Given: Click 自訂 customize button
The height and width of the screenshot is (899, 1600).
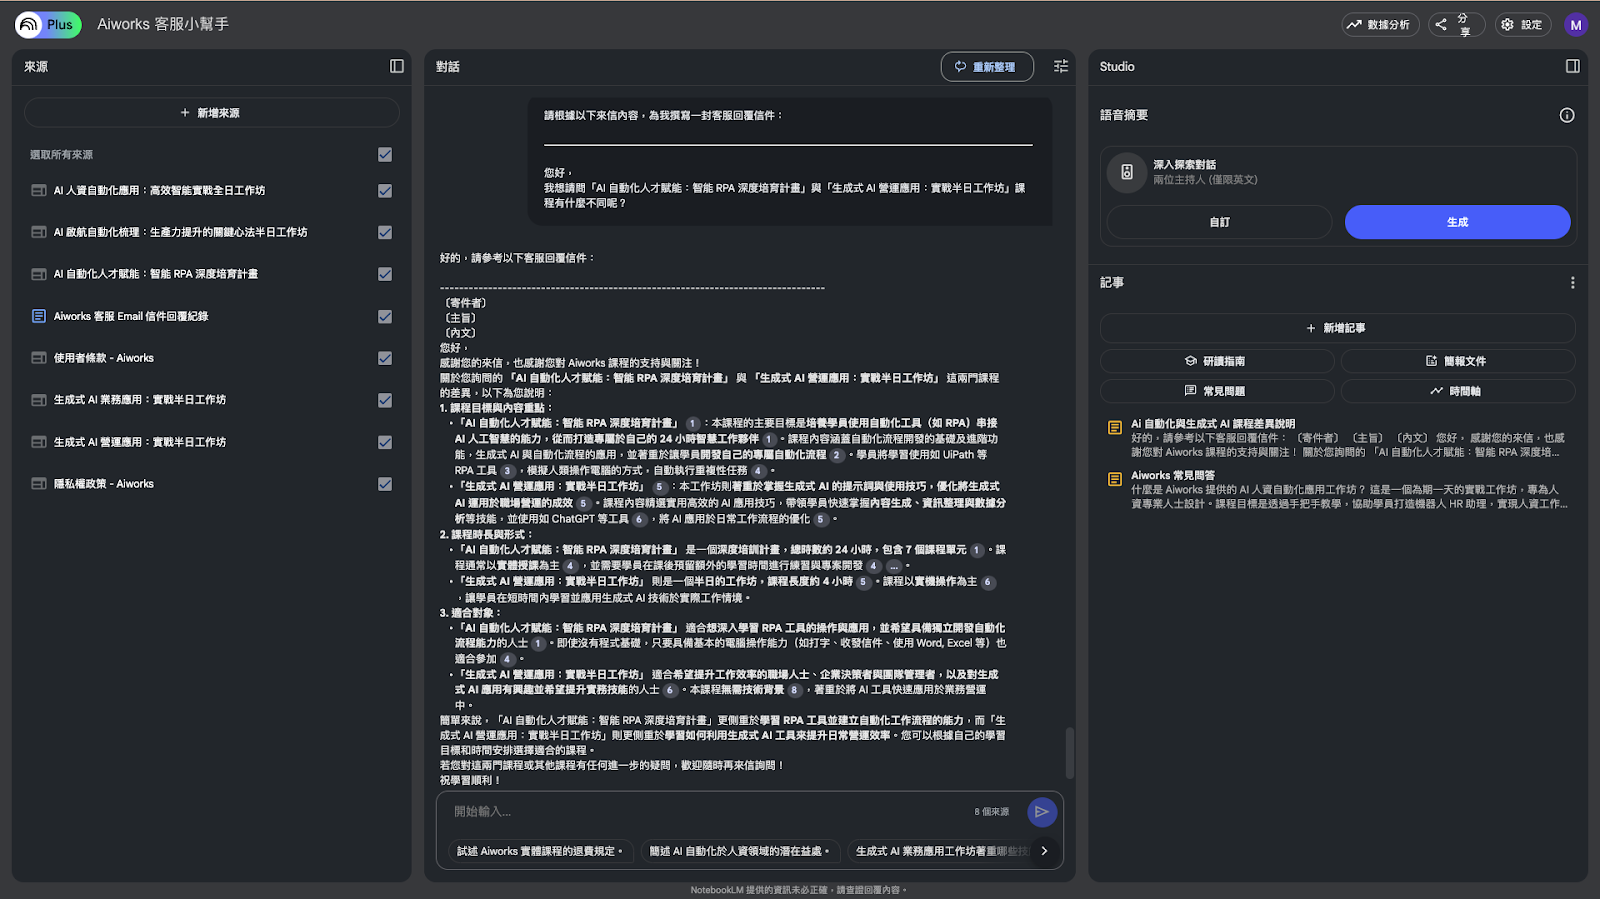Looking at the screenshot, I should (1219, 222).
